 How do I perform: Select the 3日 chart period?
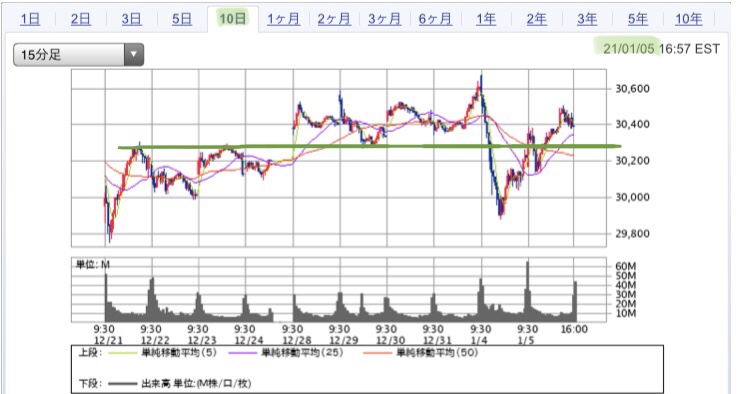tap(131, 19)
